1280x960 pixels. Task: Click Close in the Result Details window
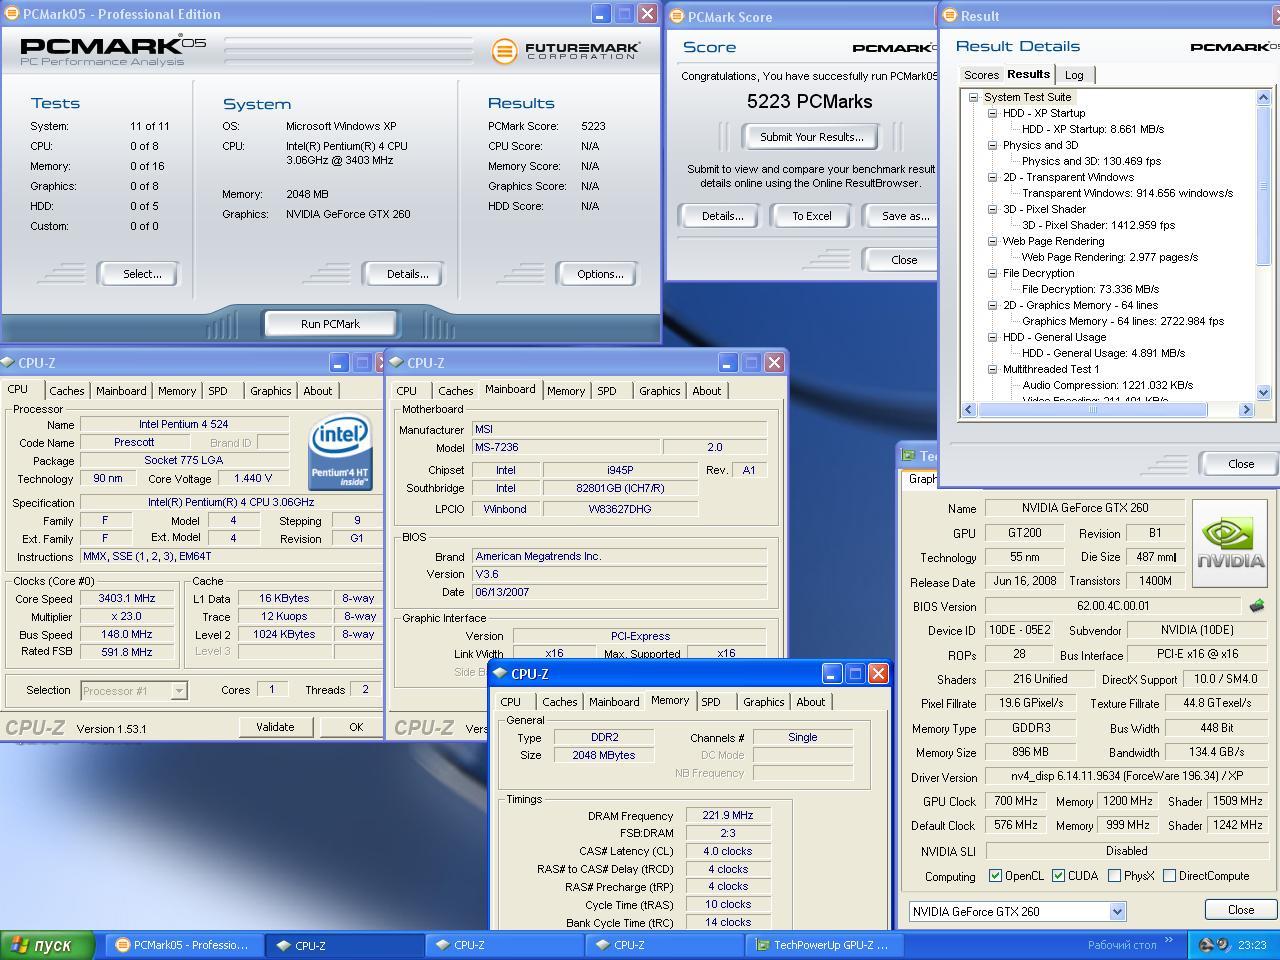[1241, 464]
